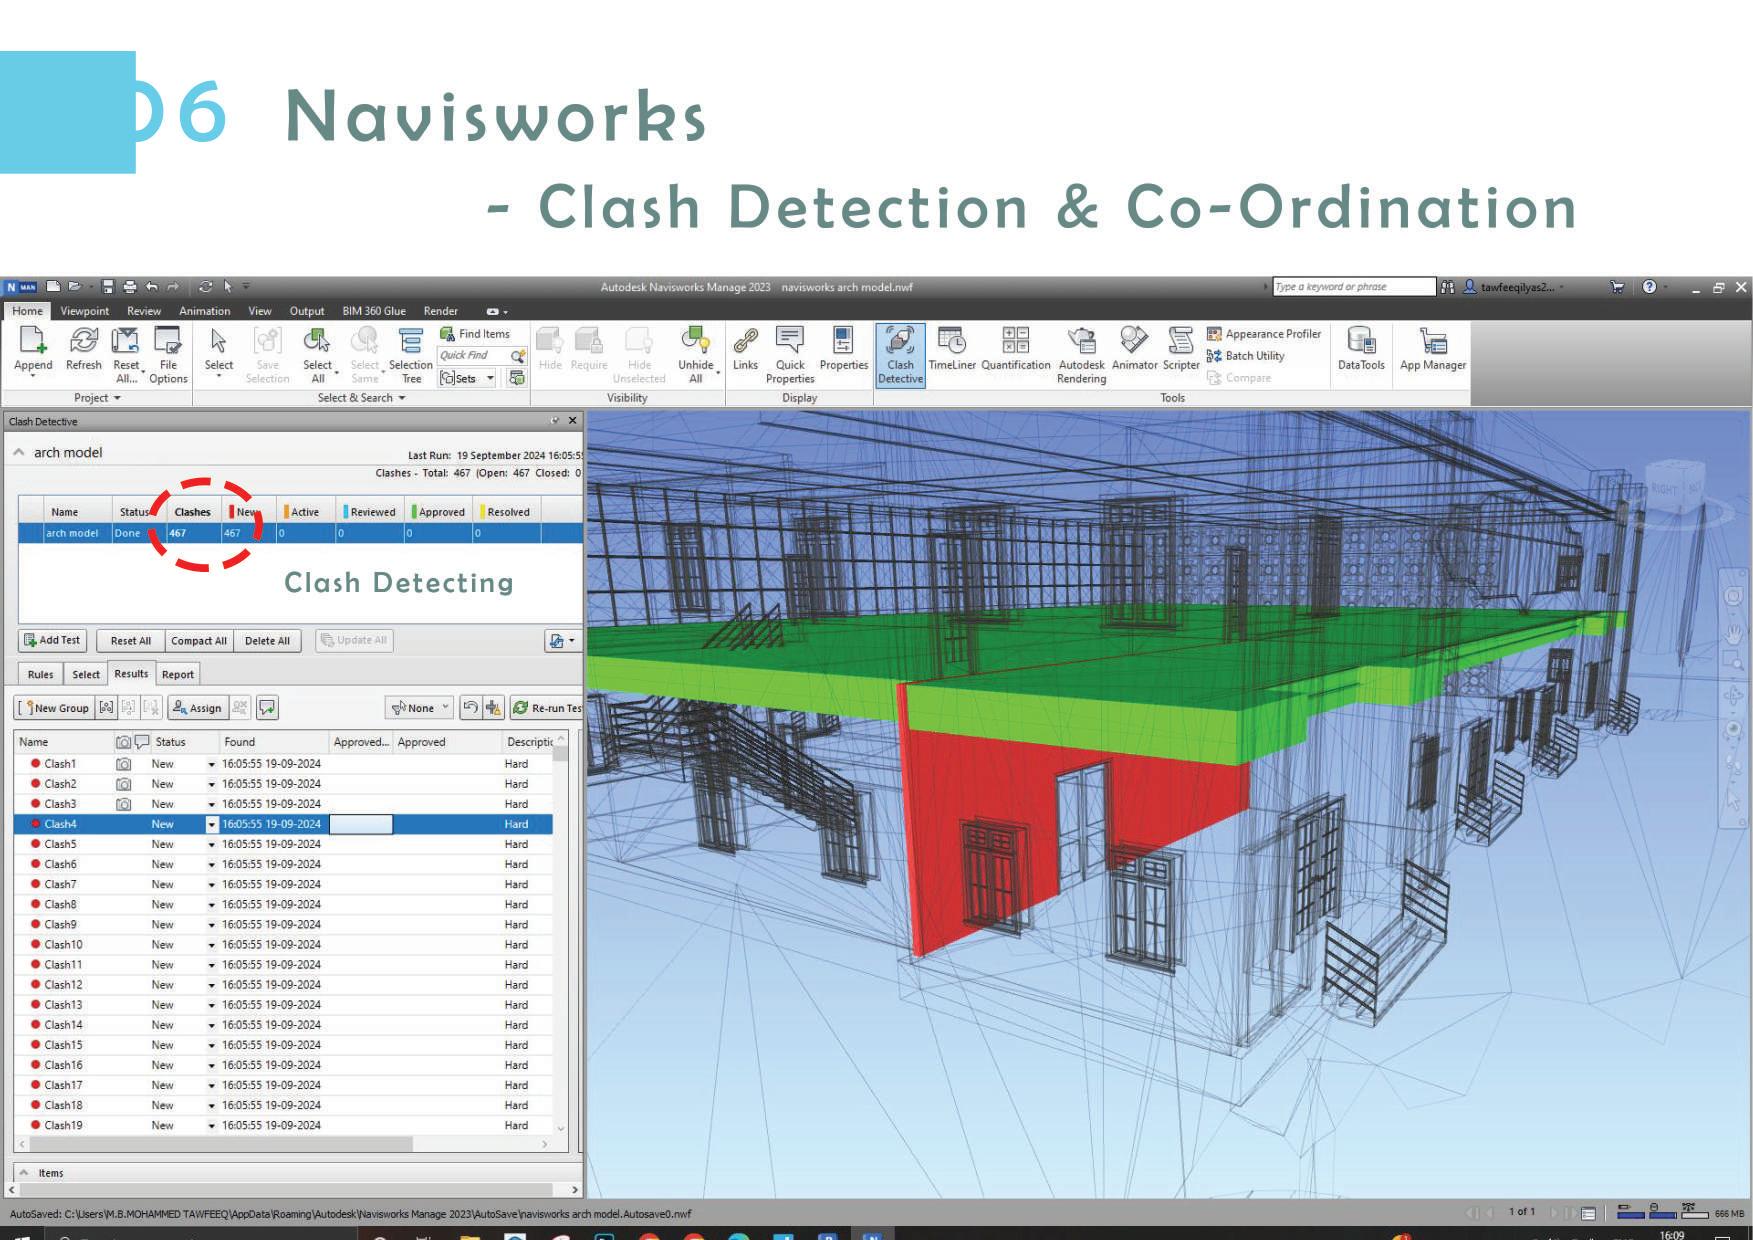The width and height of the screenshot is (1753, 1240).
Task: Click the Add comment icon in Results toolbar
Action: [x=267, y=708]
